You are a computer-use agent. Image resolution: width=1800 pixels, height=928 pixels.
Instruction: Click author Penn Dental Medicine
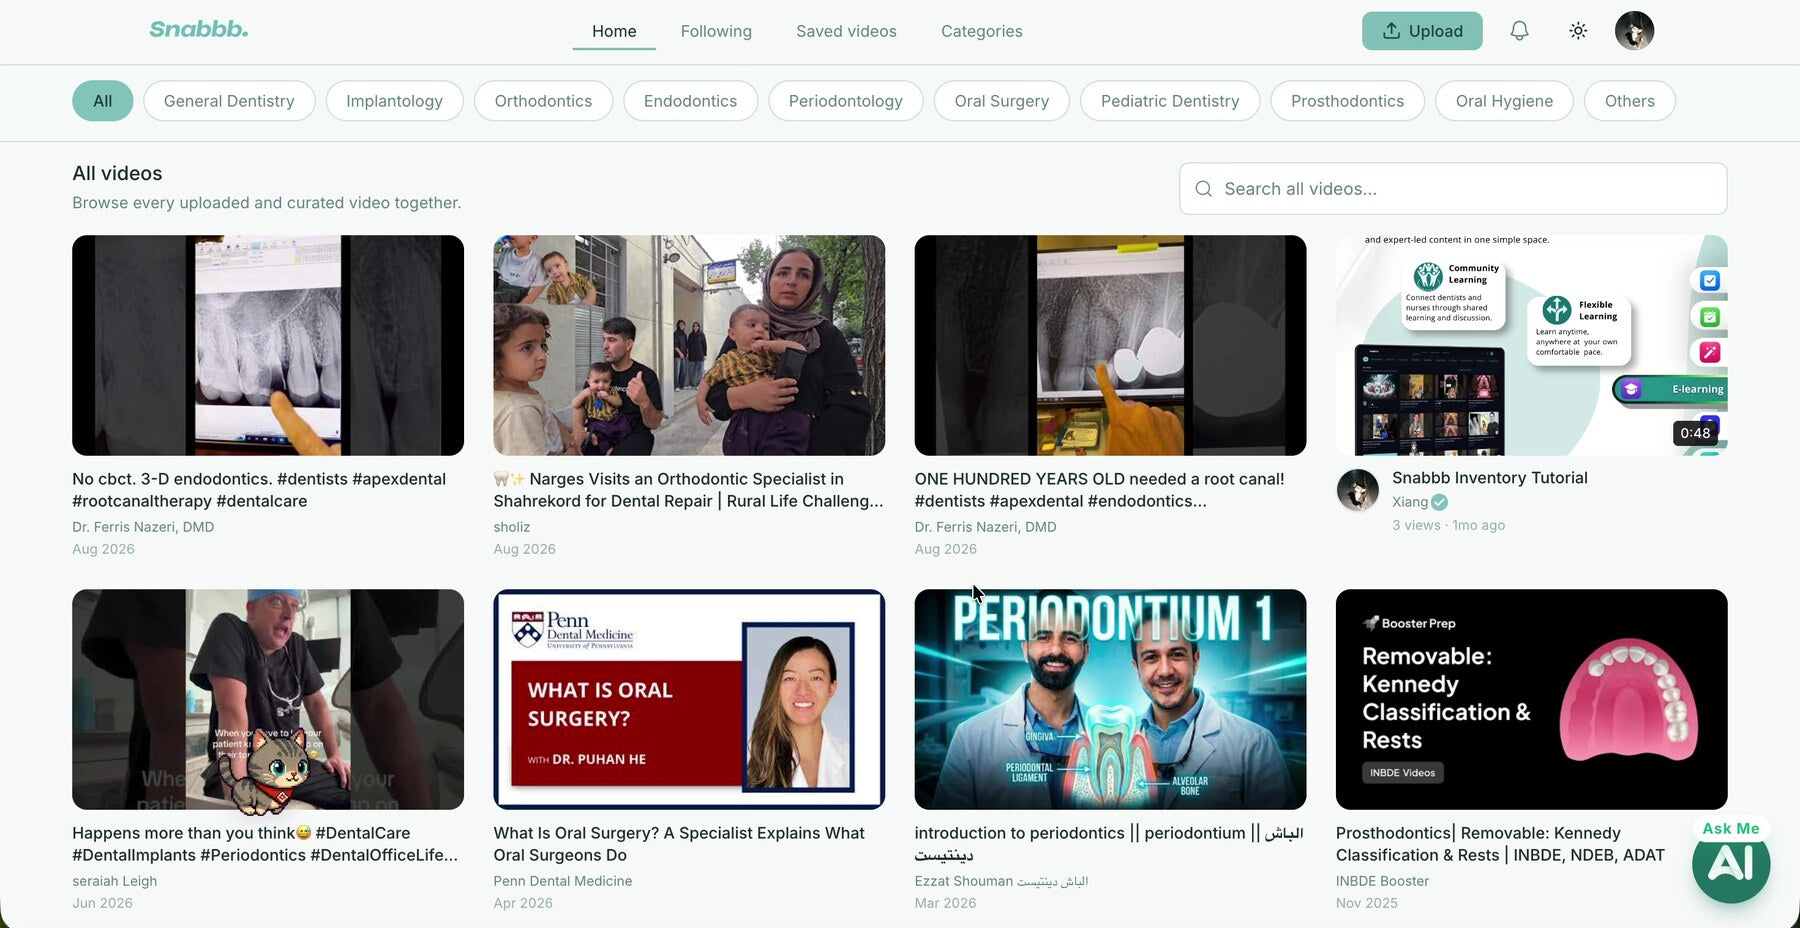[x=563, y=881]
